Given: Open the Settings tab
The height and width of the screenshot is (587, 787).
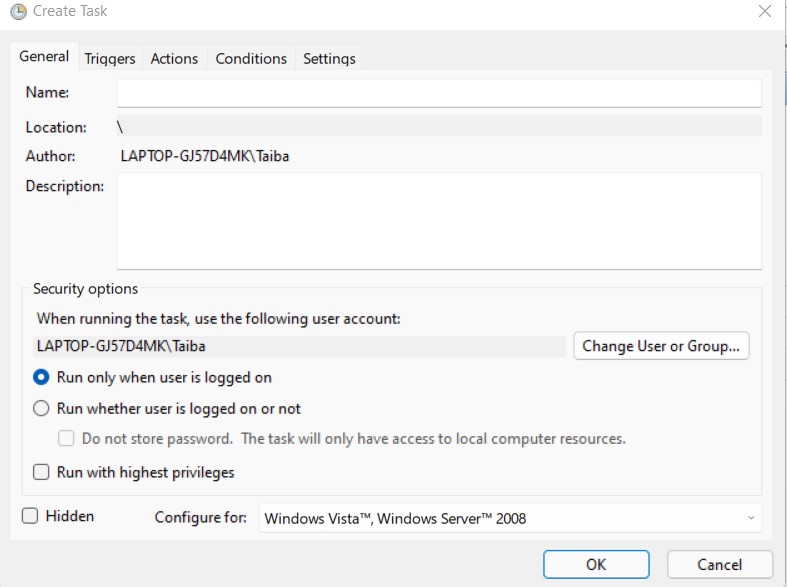Looking at the screenshot, I should (329, 59).
